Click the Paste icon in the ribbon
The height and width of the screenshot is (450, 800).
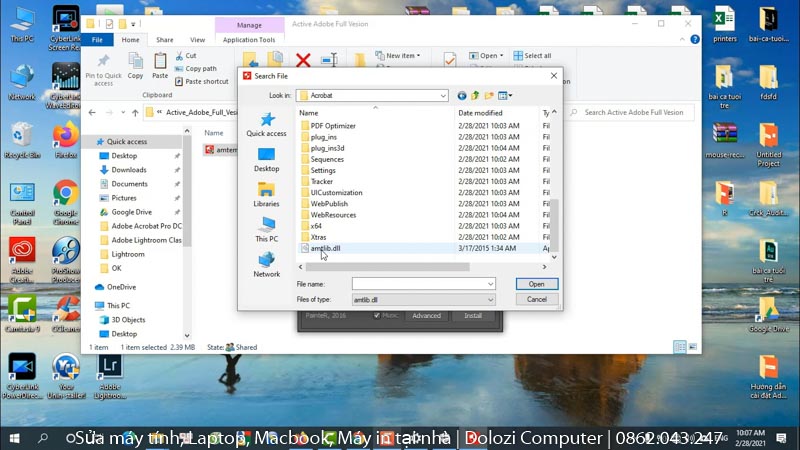pyautogui.click(x=159, y=64)
